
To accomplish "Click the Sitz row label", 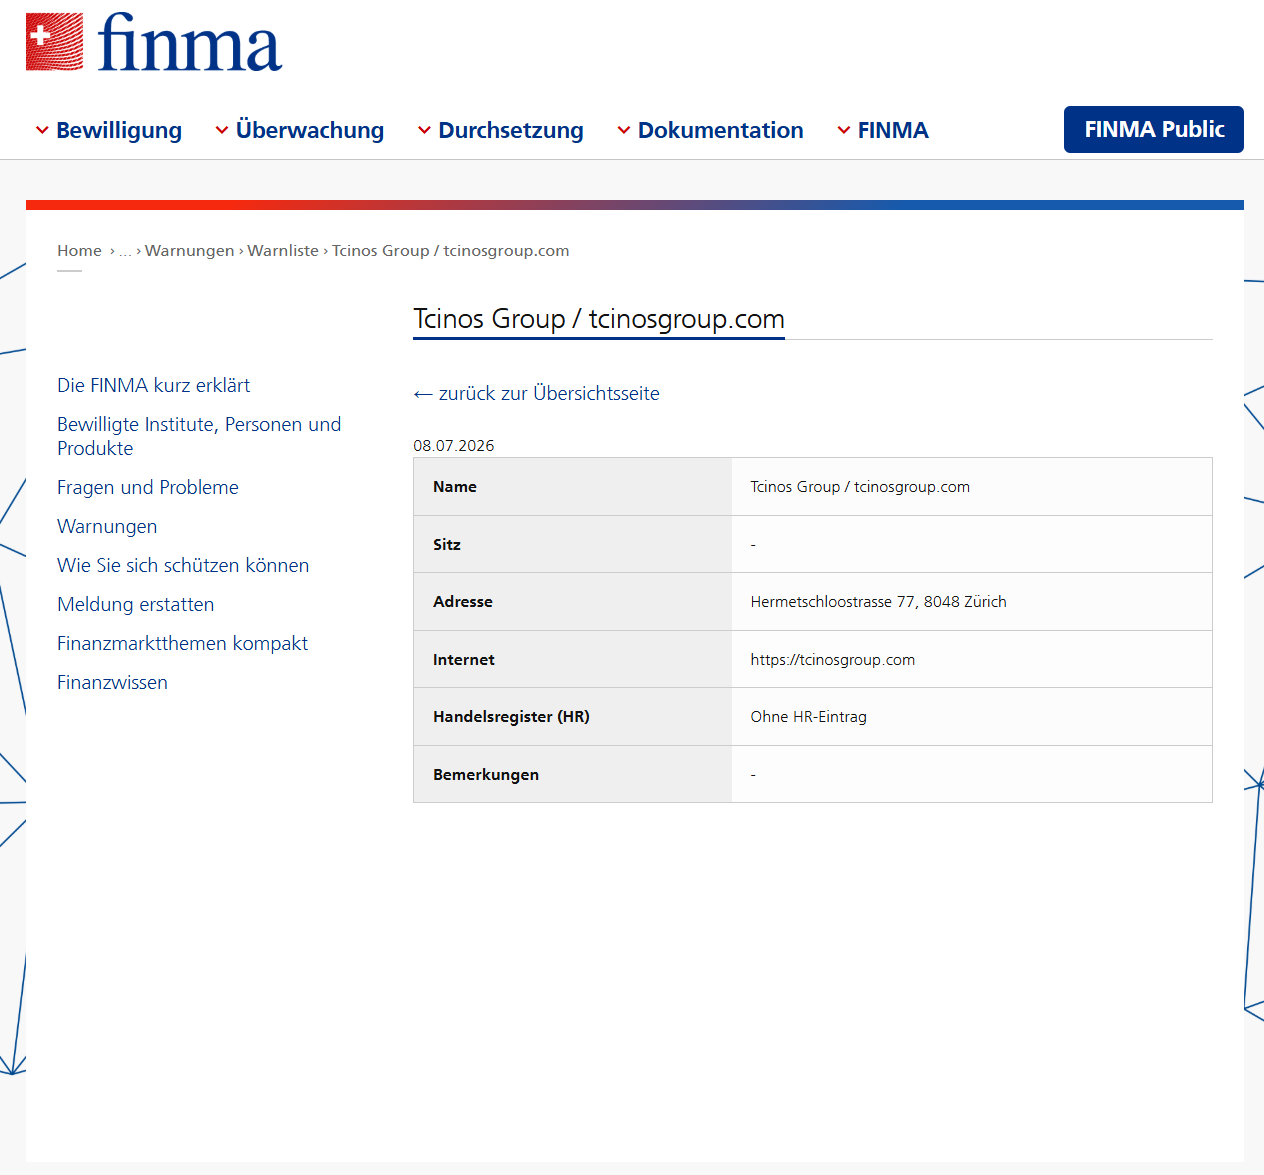I will click(x=447, y=545).
